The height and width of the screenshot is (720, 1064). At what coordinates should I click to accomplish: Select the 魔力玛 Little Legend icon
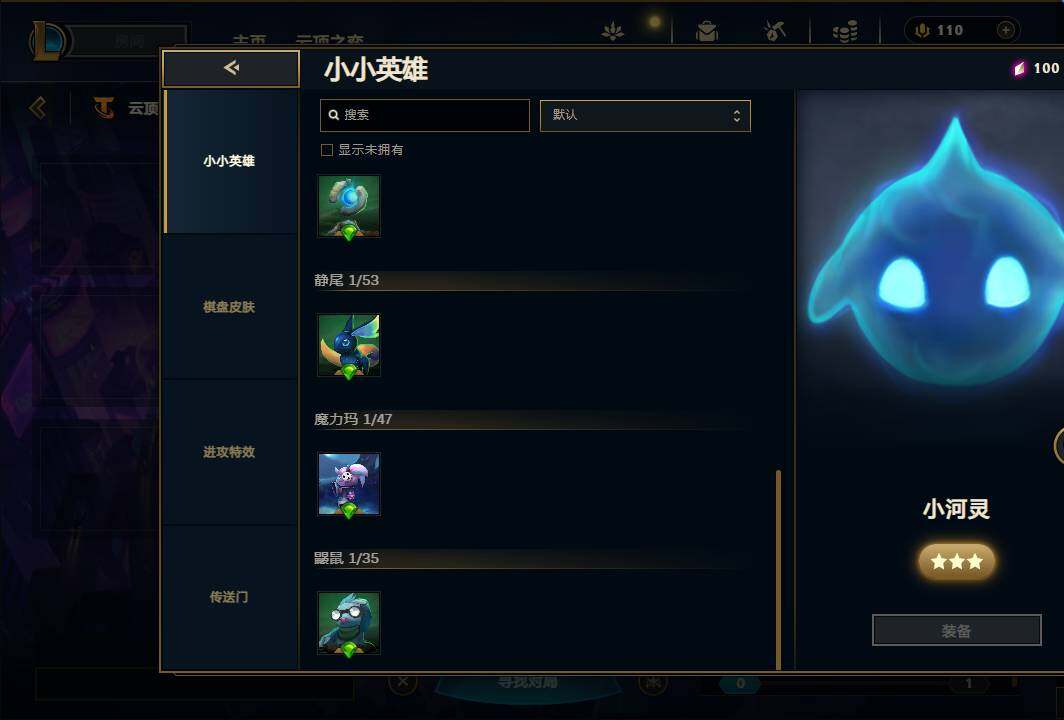(x=349, y=485)
